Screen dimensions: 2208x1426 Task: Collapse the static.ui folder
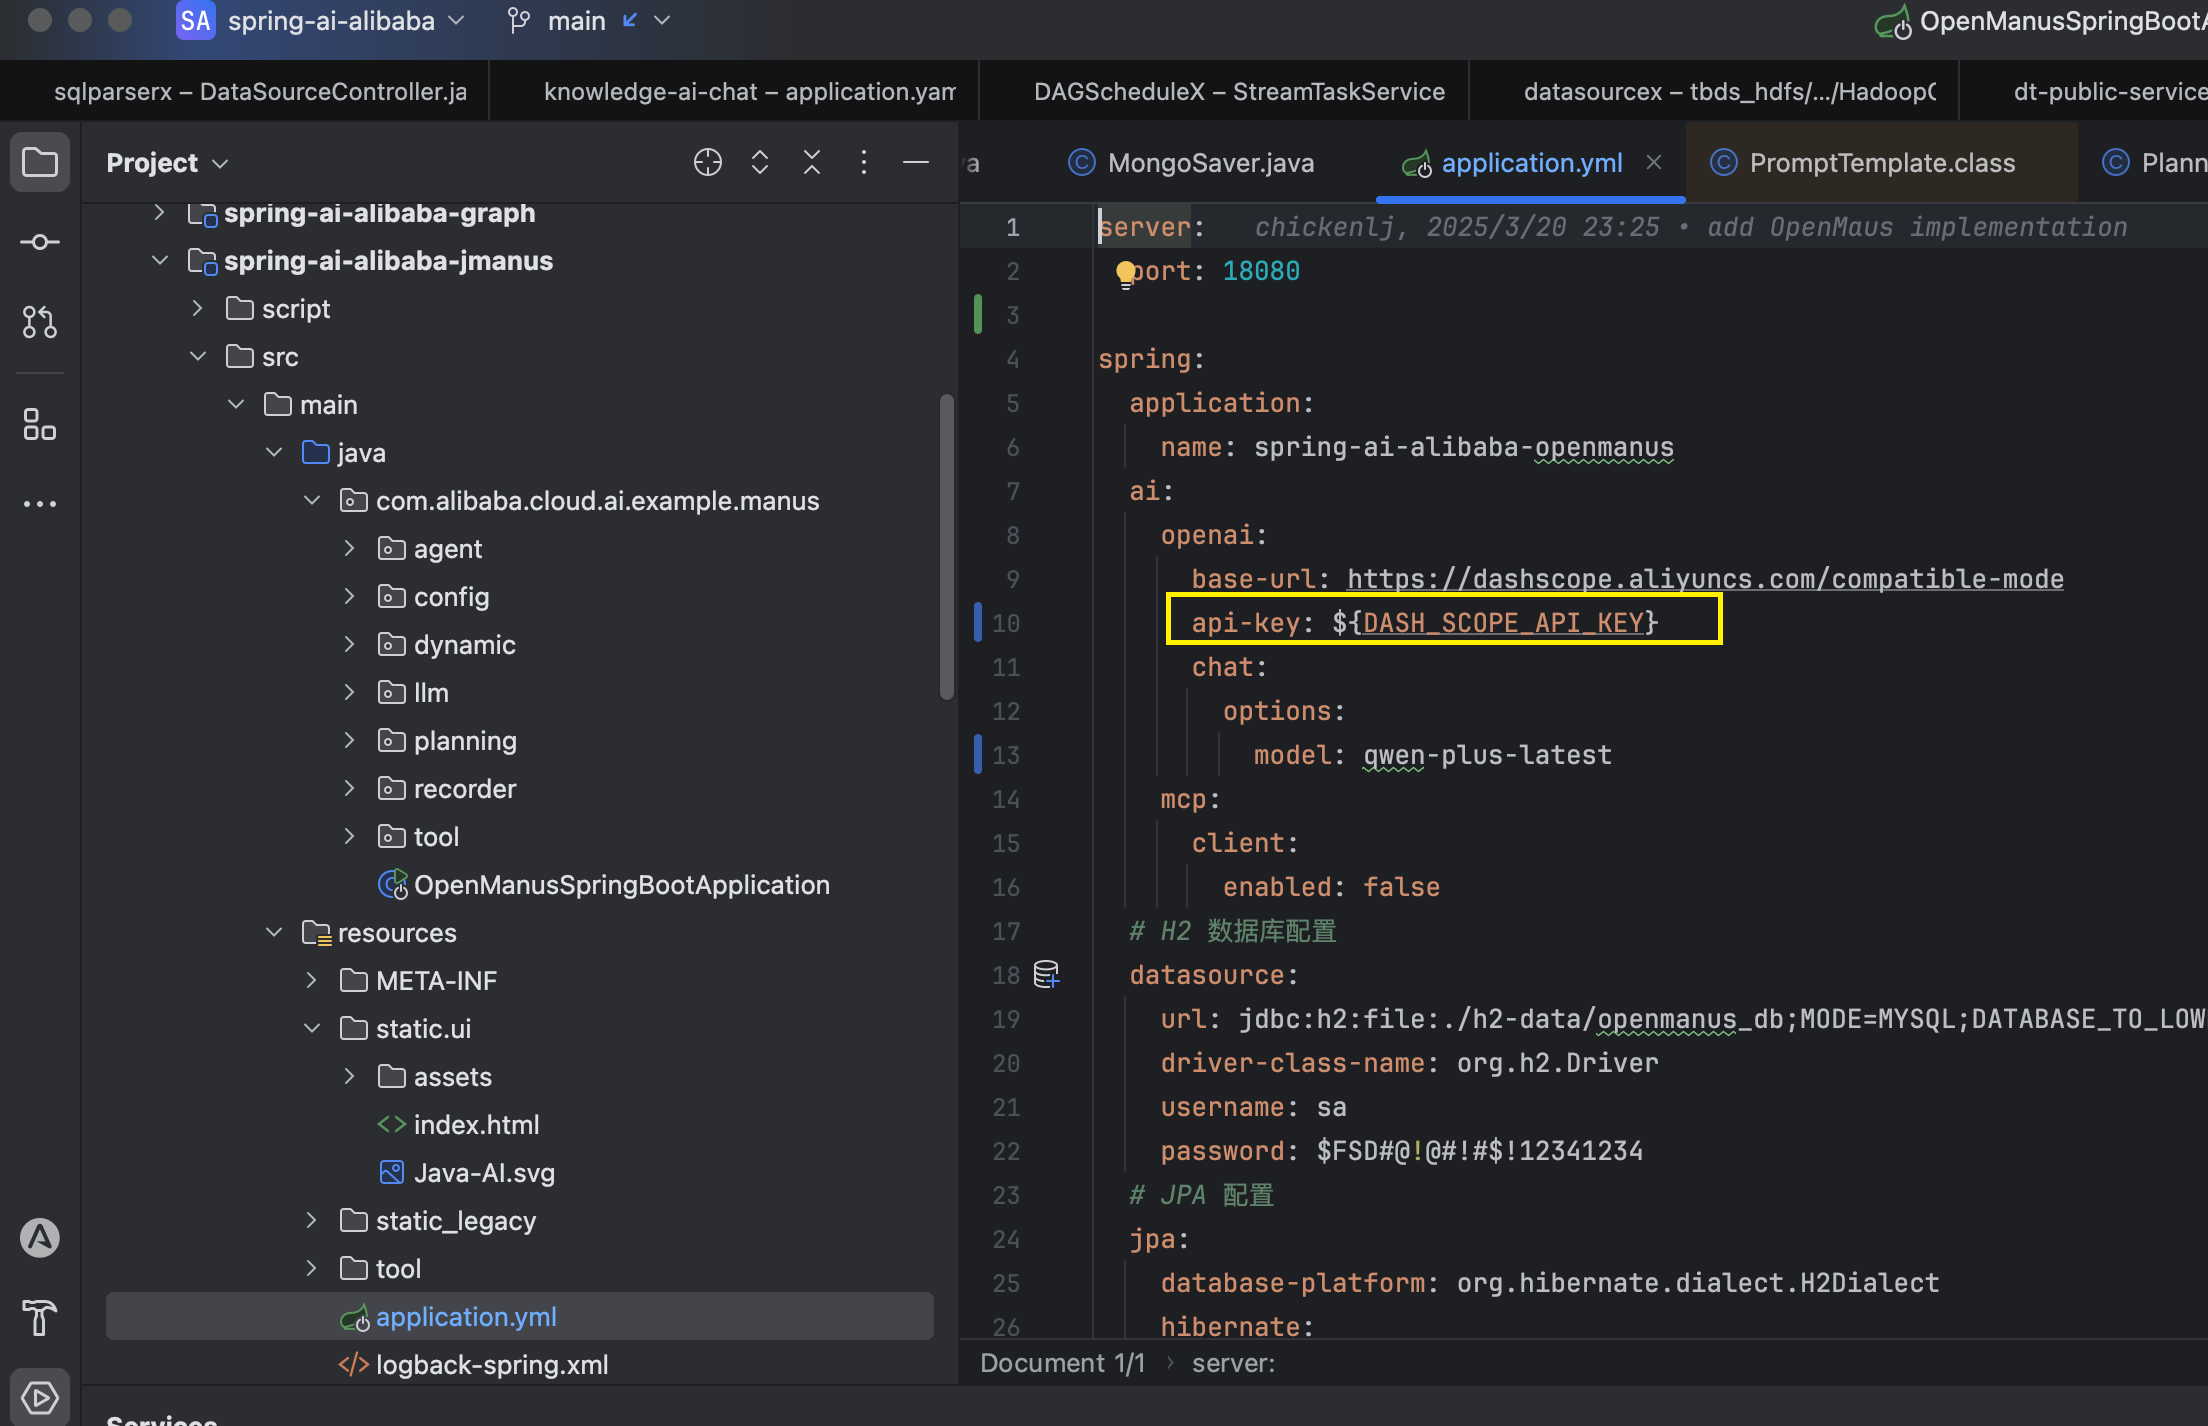pyautogui.click(x=312, y=1028)
